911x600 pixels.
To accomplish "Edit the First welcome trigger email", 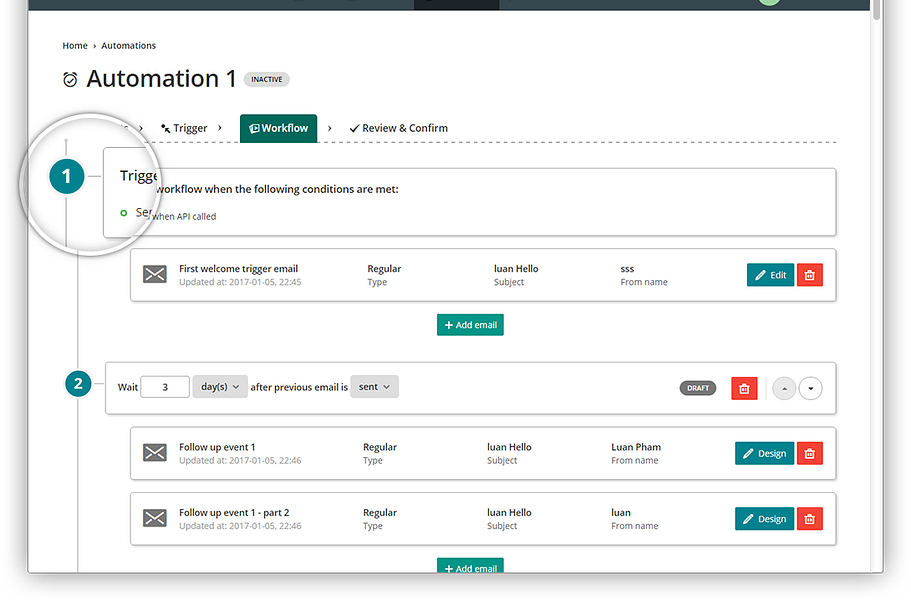I will 770,275.
